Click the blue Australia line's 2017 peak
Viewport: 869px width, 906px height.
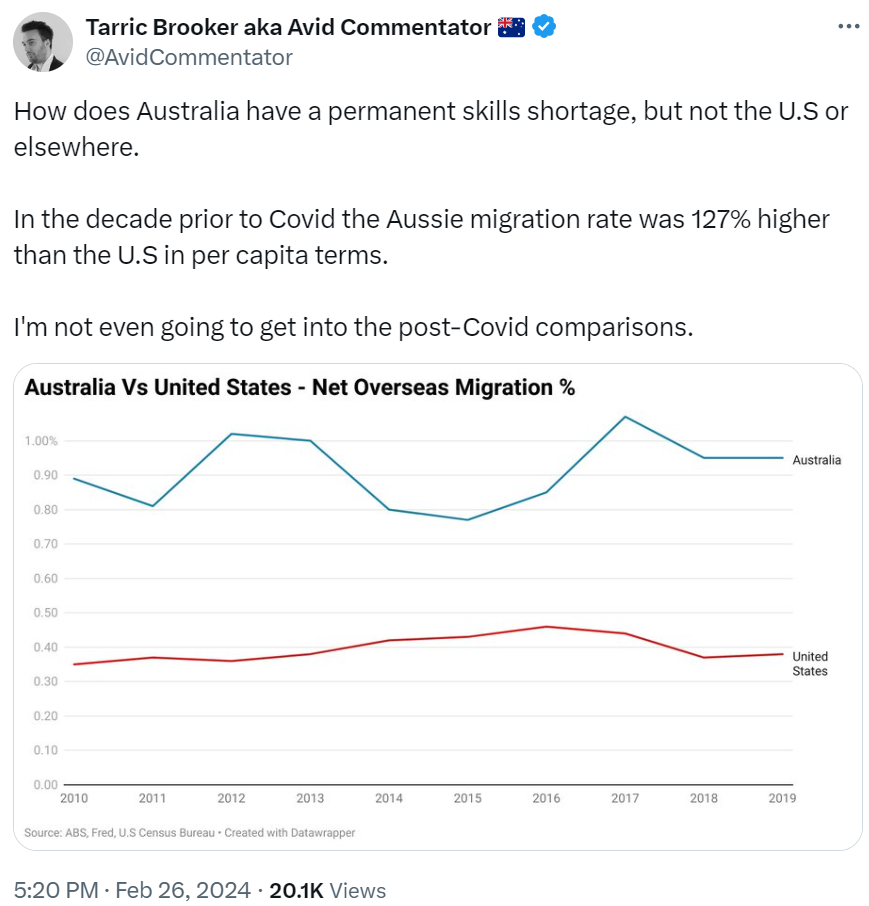coord(625,417)
